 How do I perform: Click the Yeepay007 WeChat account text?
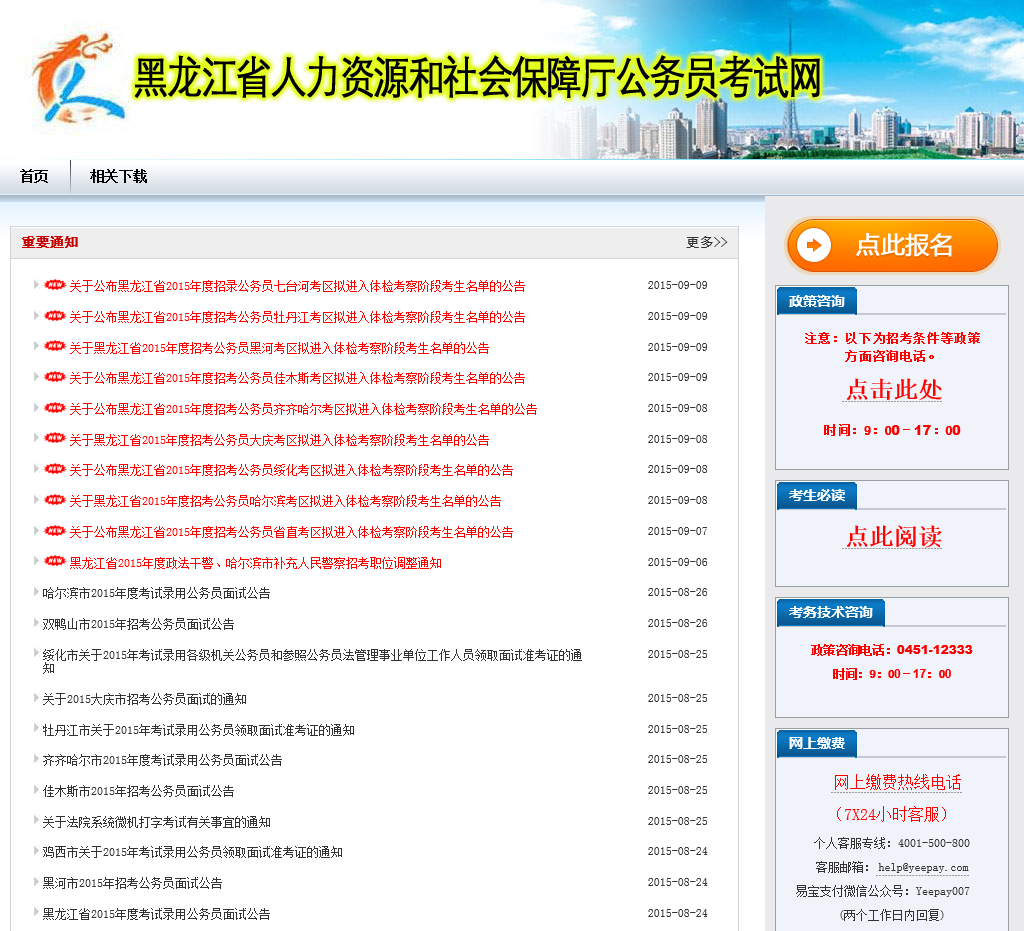click(942, 891)
